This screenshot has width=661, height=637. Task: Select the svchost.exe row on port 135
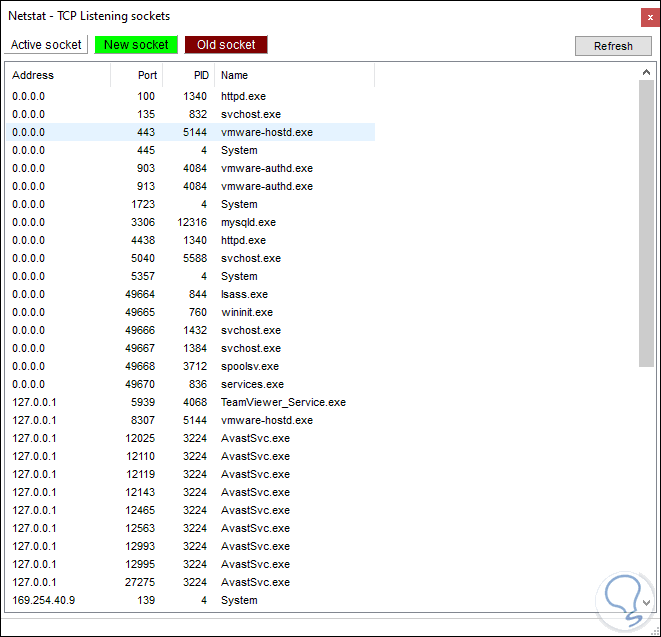point(191,114)
